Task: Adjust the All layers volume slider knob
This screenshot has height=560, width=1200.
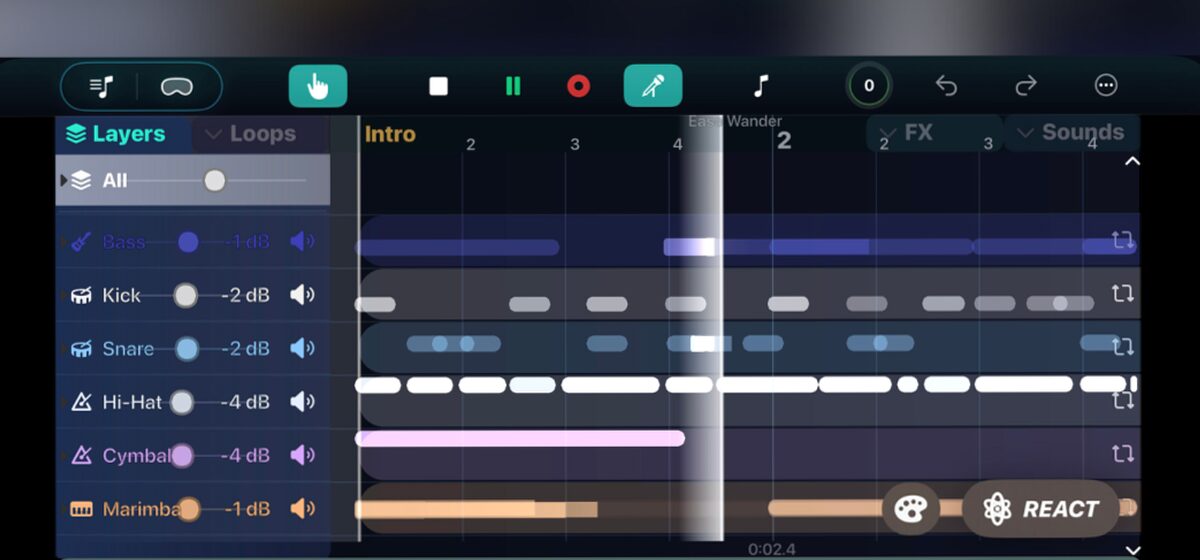Action: pos(214,181)
